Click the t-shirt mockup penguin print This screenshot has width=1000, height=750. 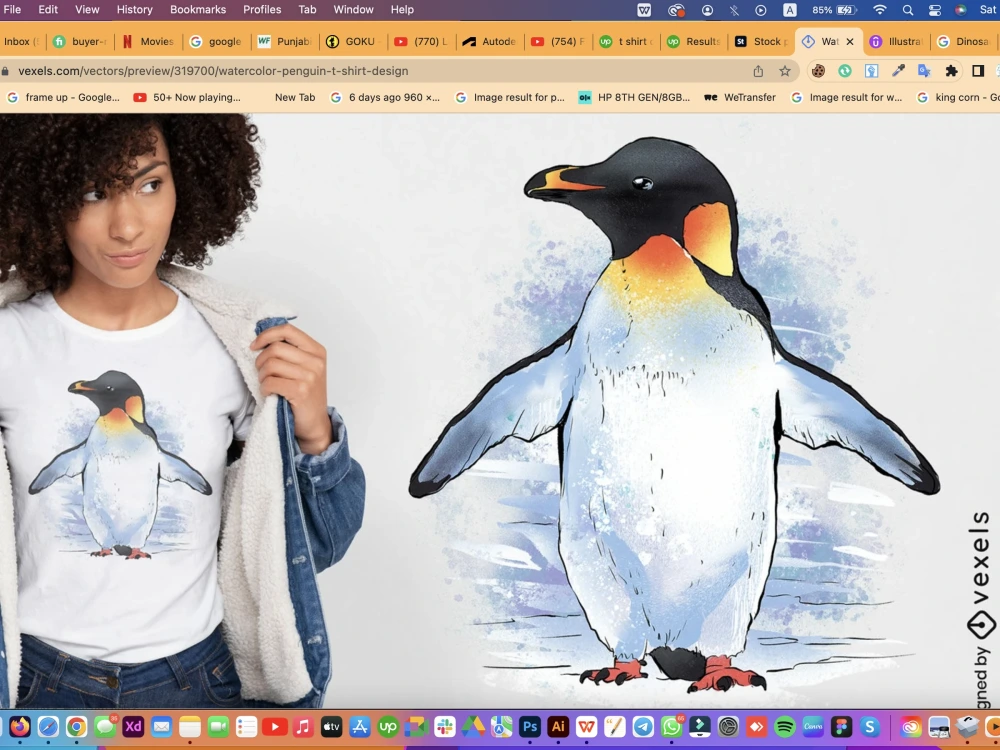click(x=120, y=466)
